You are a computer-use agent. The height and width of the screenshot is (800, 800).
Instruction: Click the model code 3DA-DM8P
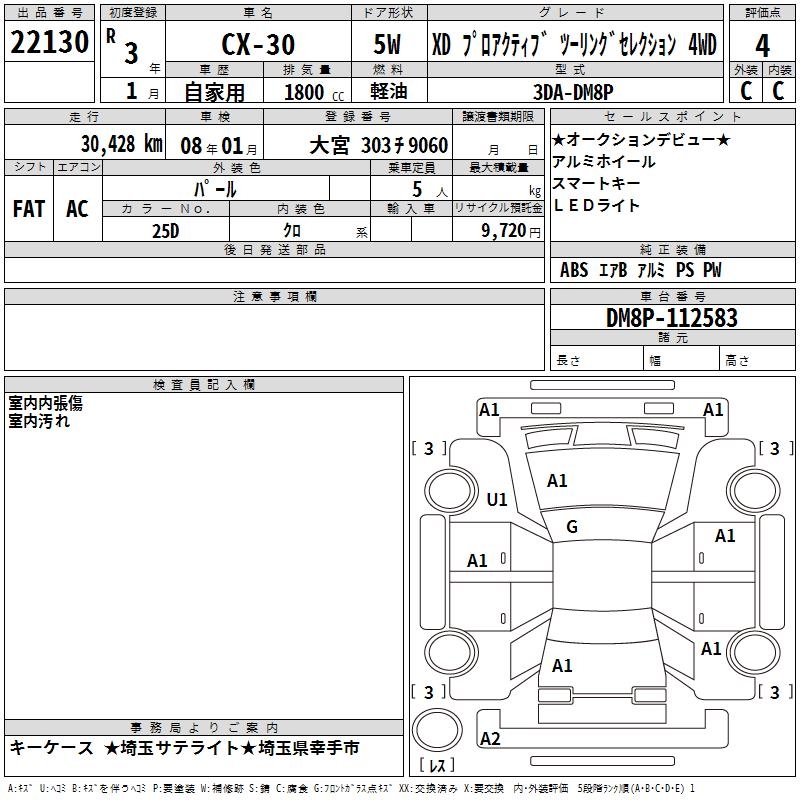pyautogui.click(x=573, y=92)
